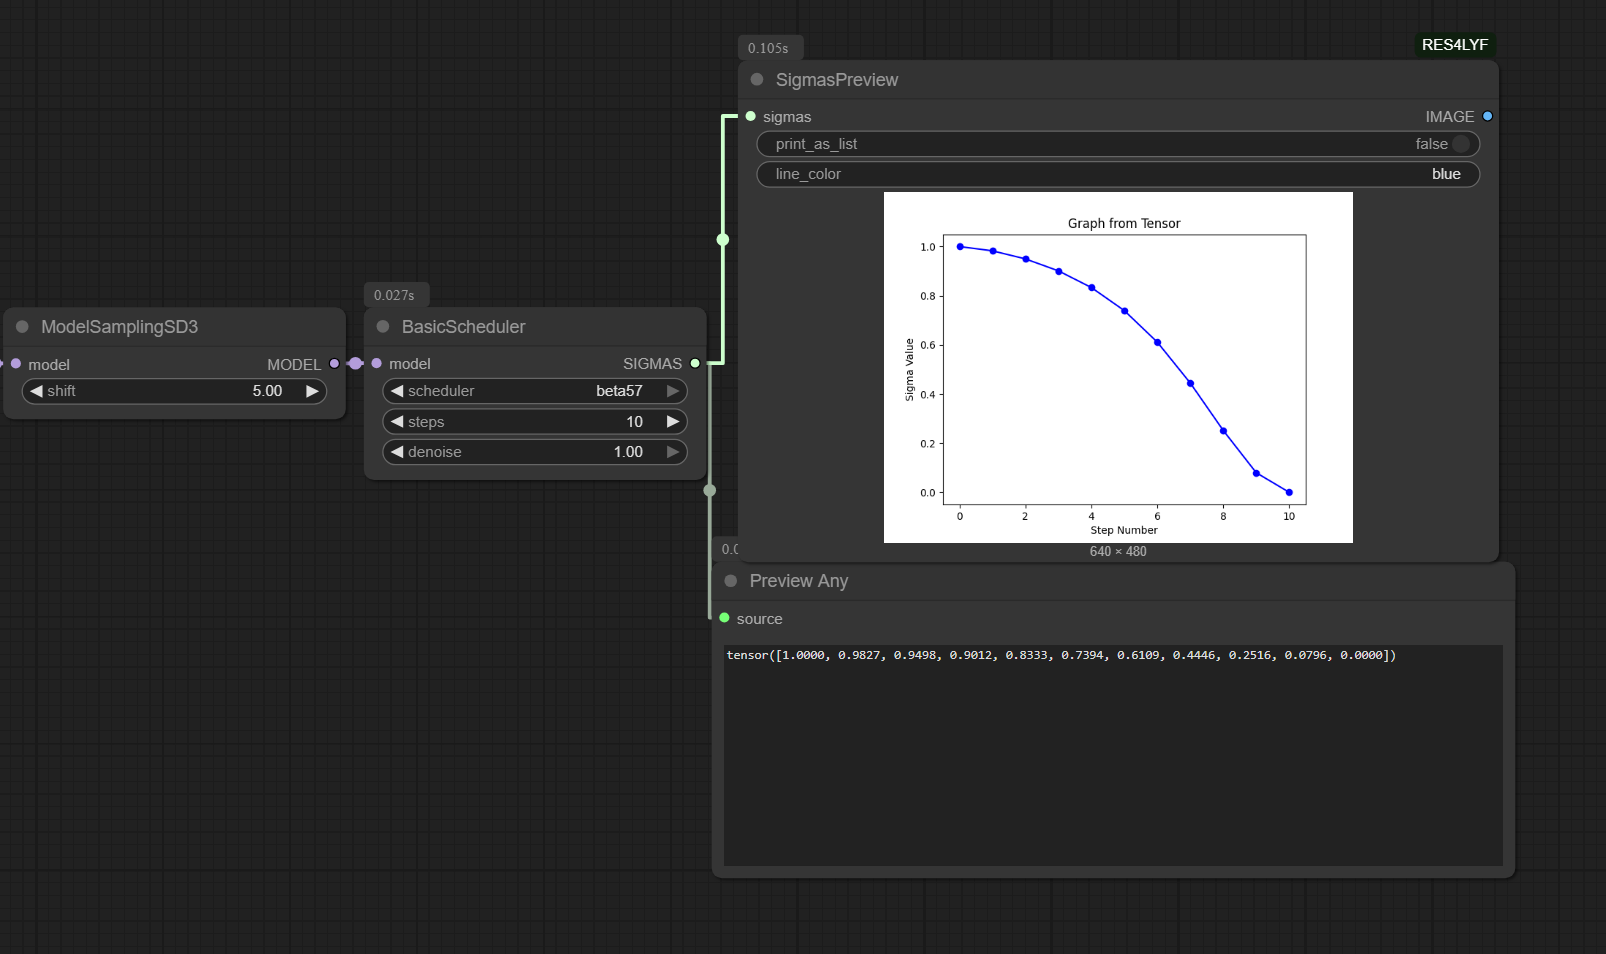Click the source input port on Preview Any
This screenshot has height=954, width=1606.
pos(725,619)
